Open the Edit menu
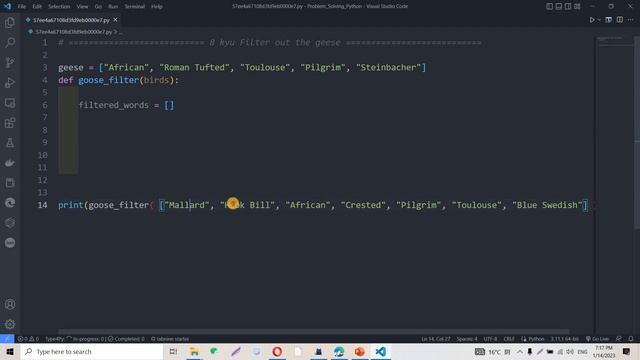This screenshot has height=360, width=640. 37,7
